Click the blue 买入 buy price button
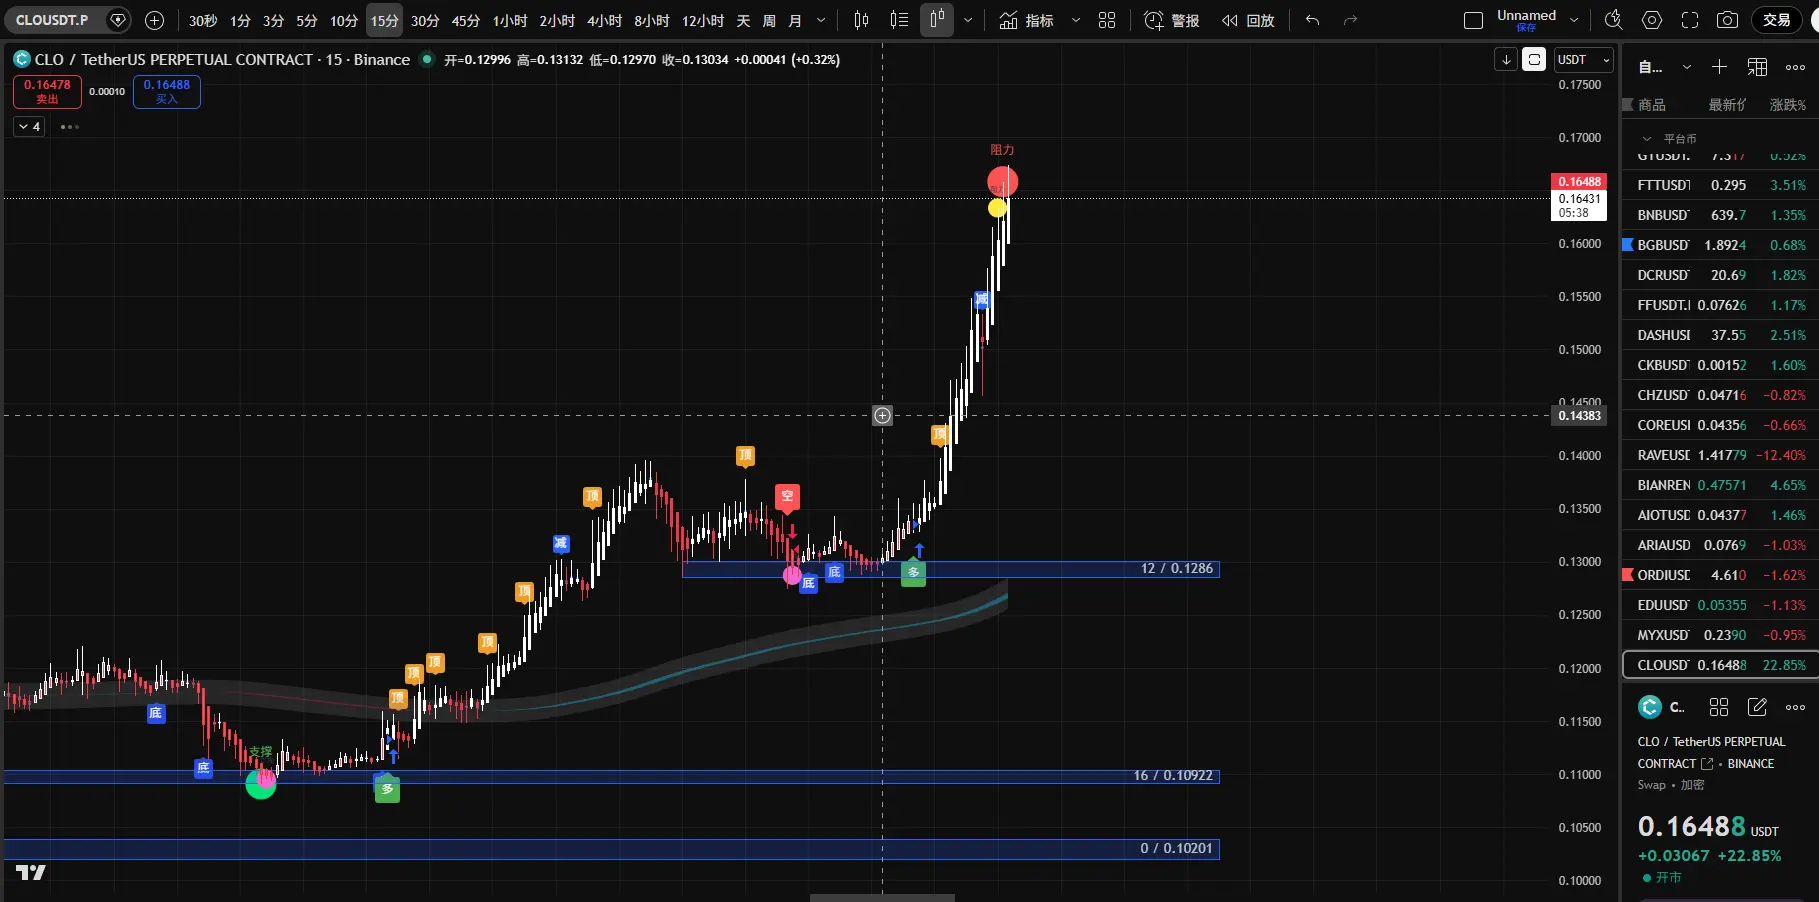The image size is (1819, 902). [x=166, y=91]
